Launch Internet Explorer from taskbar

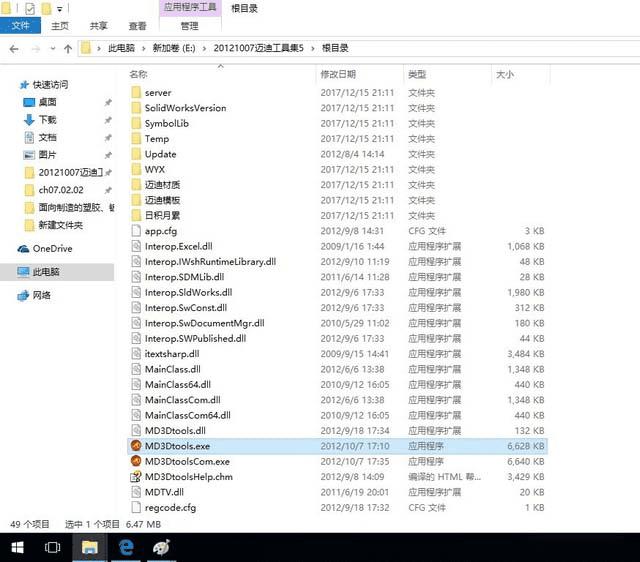coord(126,547)
